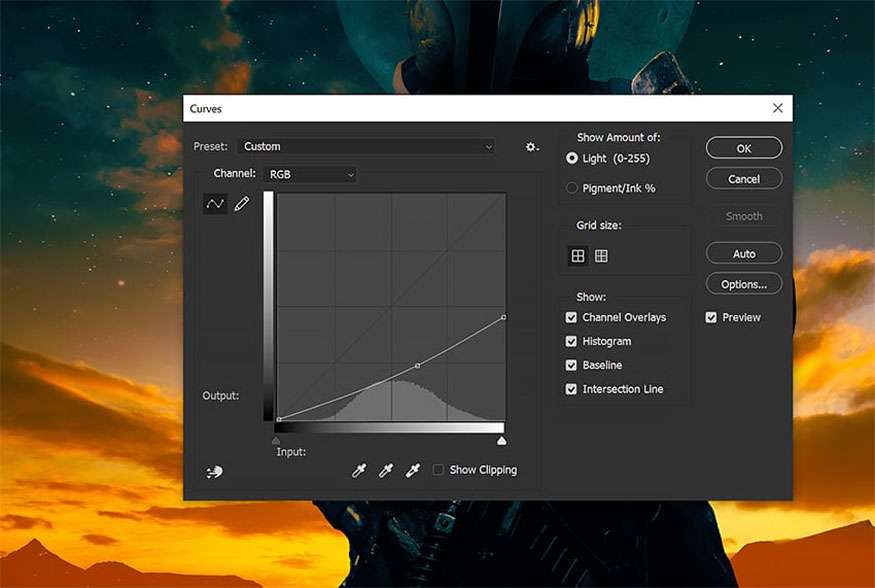The width and height of the screenshot is (875, 588).
Task: Click the white point input slider triangle
Action: tap(502, 441)
